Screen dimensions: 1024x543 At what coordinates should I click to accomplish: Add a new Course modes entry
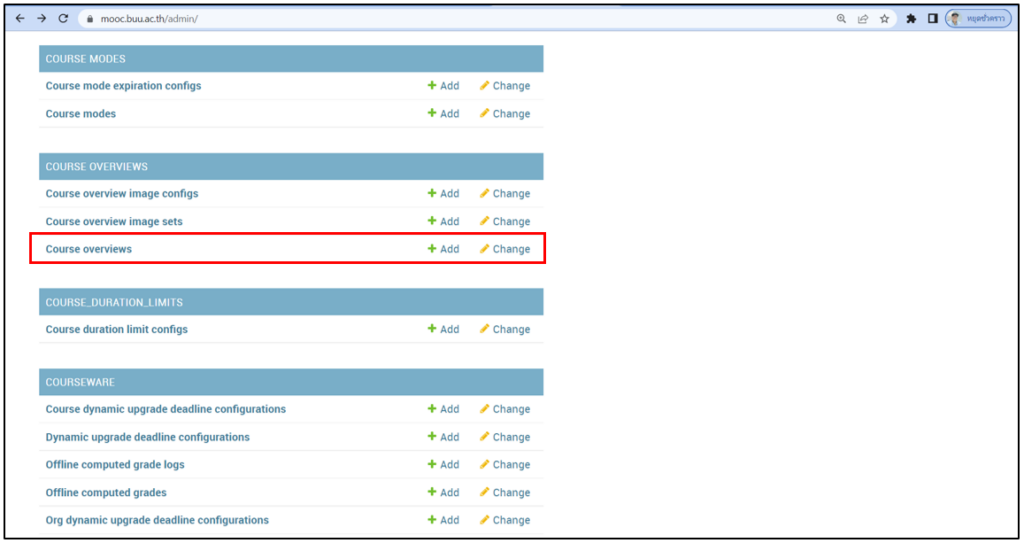click(443, 114)
